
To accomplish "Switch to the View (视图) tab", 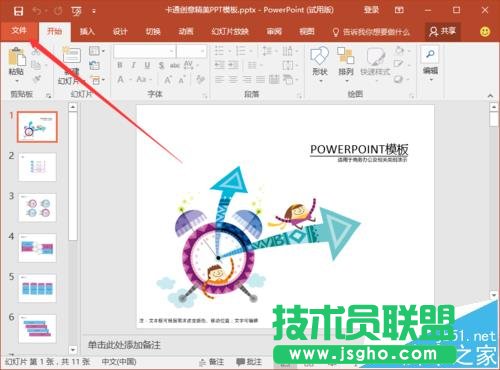I will (x=307, y=32).
